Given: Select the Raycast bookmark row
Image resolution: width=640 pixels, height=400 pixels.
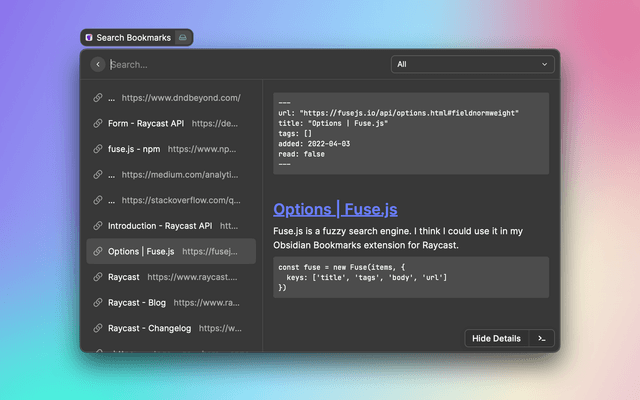Looking at the screenshot, I should point(171,277).
